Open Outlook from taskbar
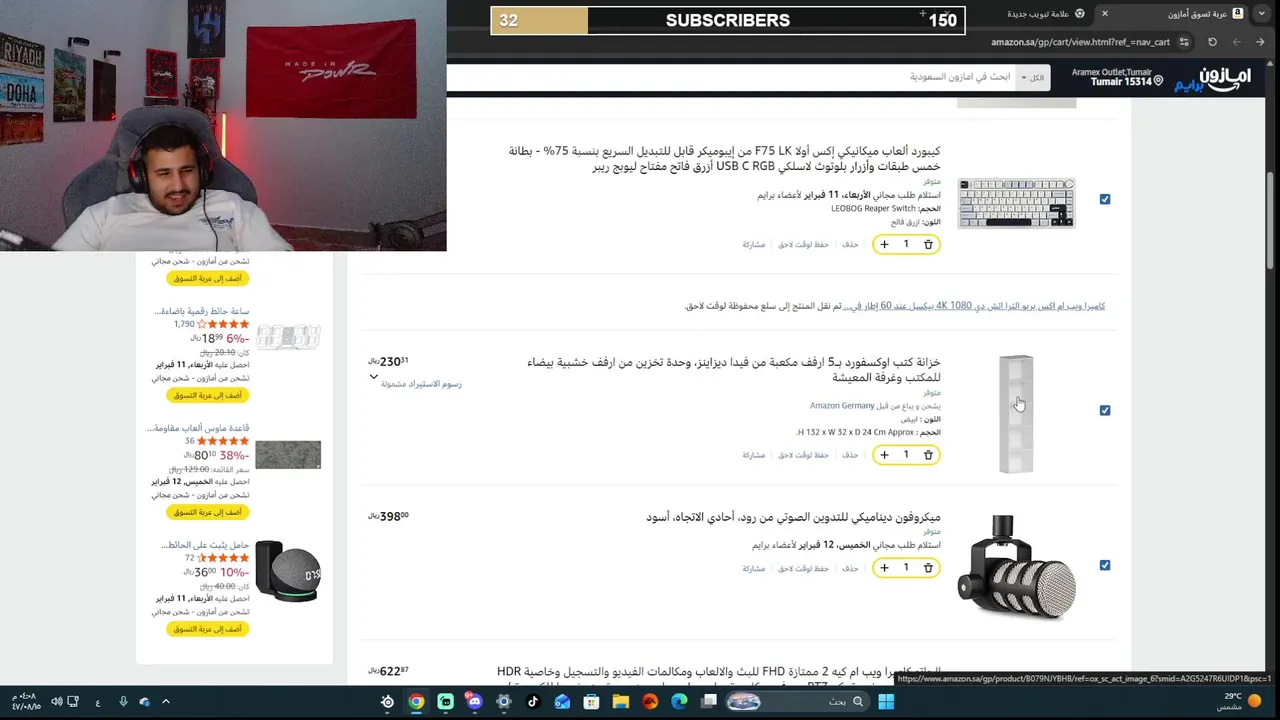Viewport: 1280px width, 720px height. click(x=562, y=702)
